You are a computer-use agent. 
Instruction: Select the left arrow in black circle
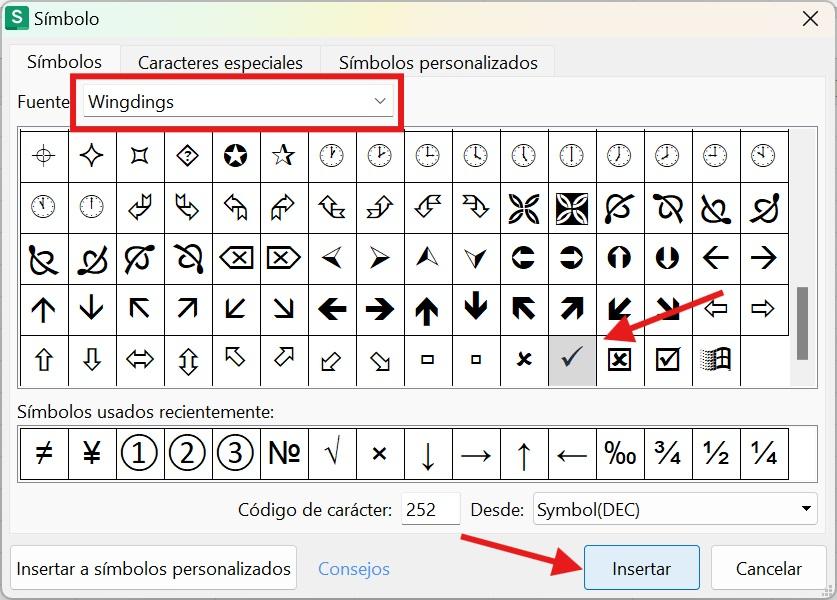pyautogui.click(x=524, y=259)
